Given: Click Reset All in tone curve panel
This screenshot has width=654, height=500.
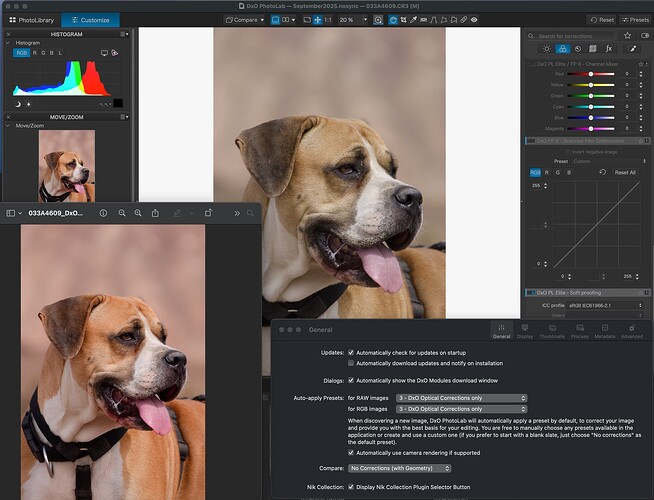Looking at the screenshot, I should click(x=625, y=172).
